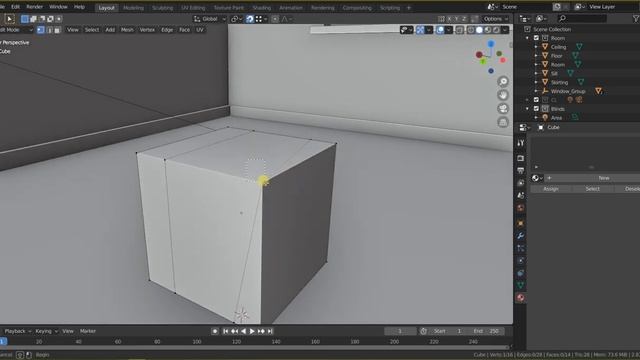Toggle X mirror axis button
The height and width of the screenshot is (360, 640).
(449, 19)
